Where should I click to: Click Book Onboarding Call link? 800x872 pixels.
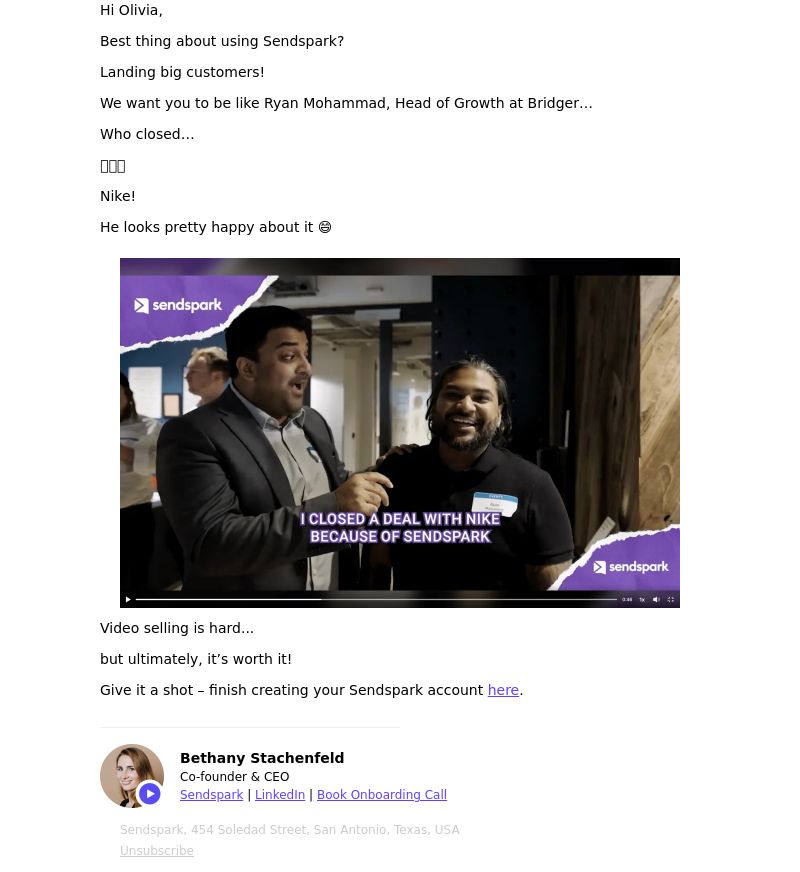[382, 795]
